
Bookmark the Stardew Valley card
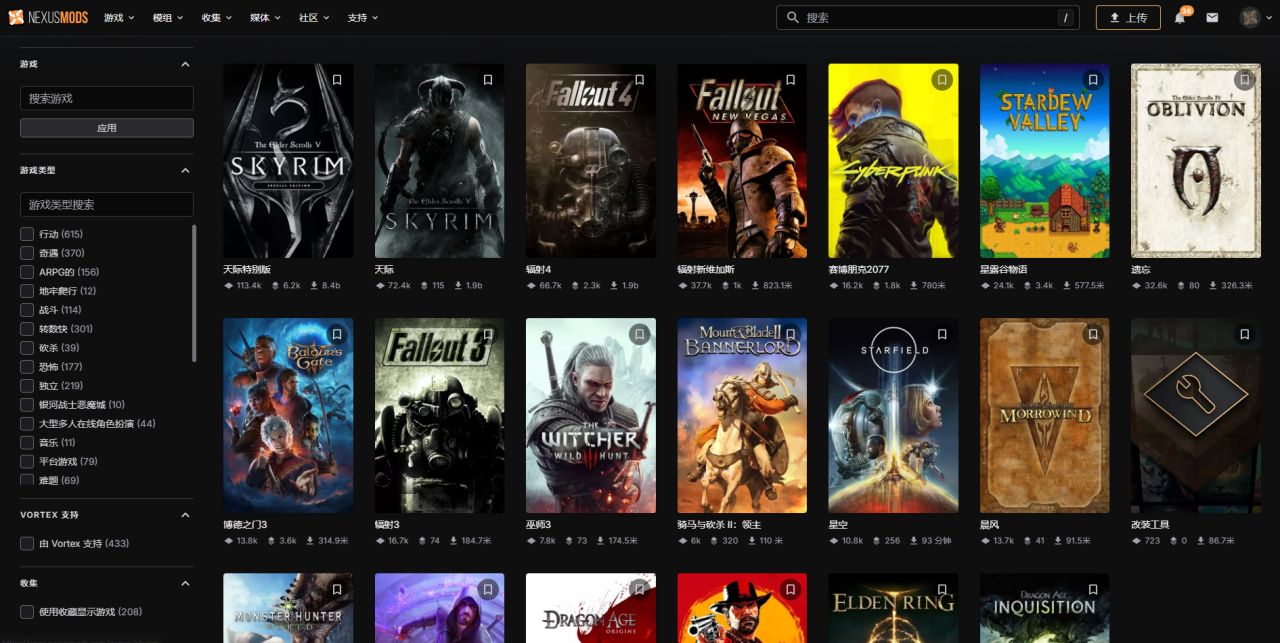(1093, 80)
